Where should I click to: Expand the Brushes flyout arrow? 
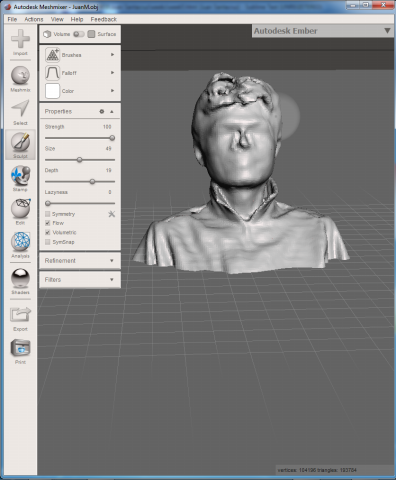[x=112, y=55]
